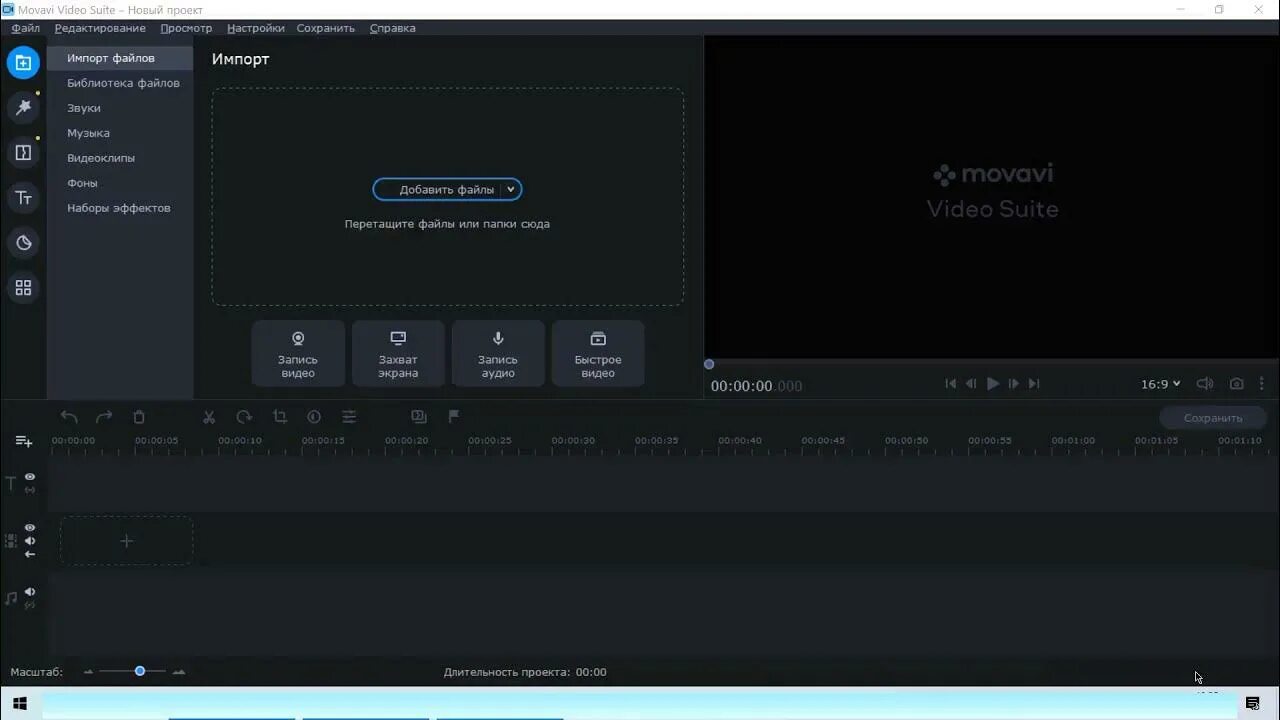
Task: Open the Filters magic wand sidebar icon
Action: (x=23, y=107)
